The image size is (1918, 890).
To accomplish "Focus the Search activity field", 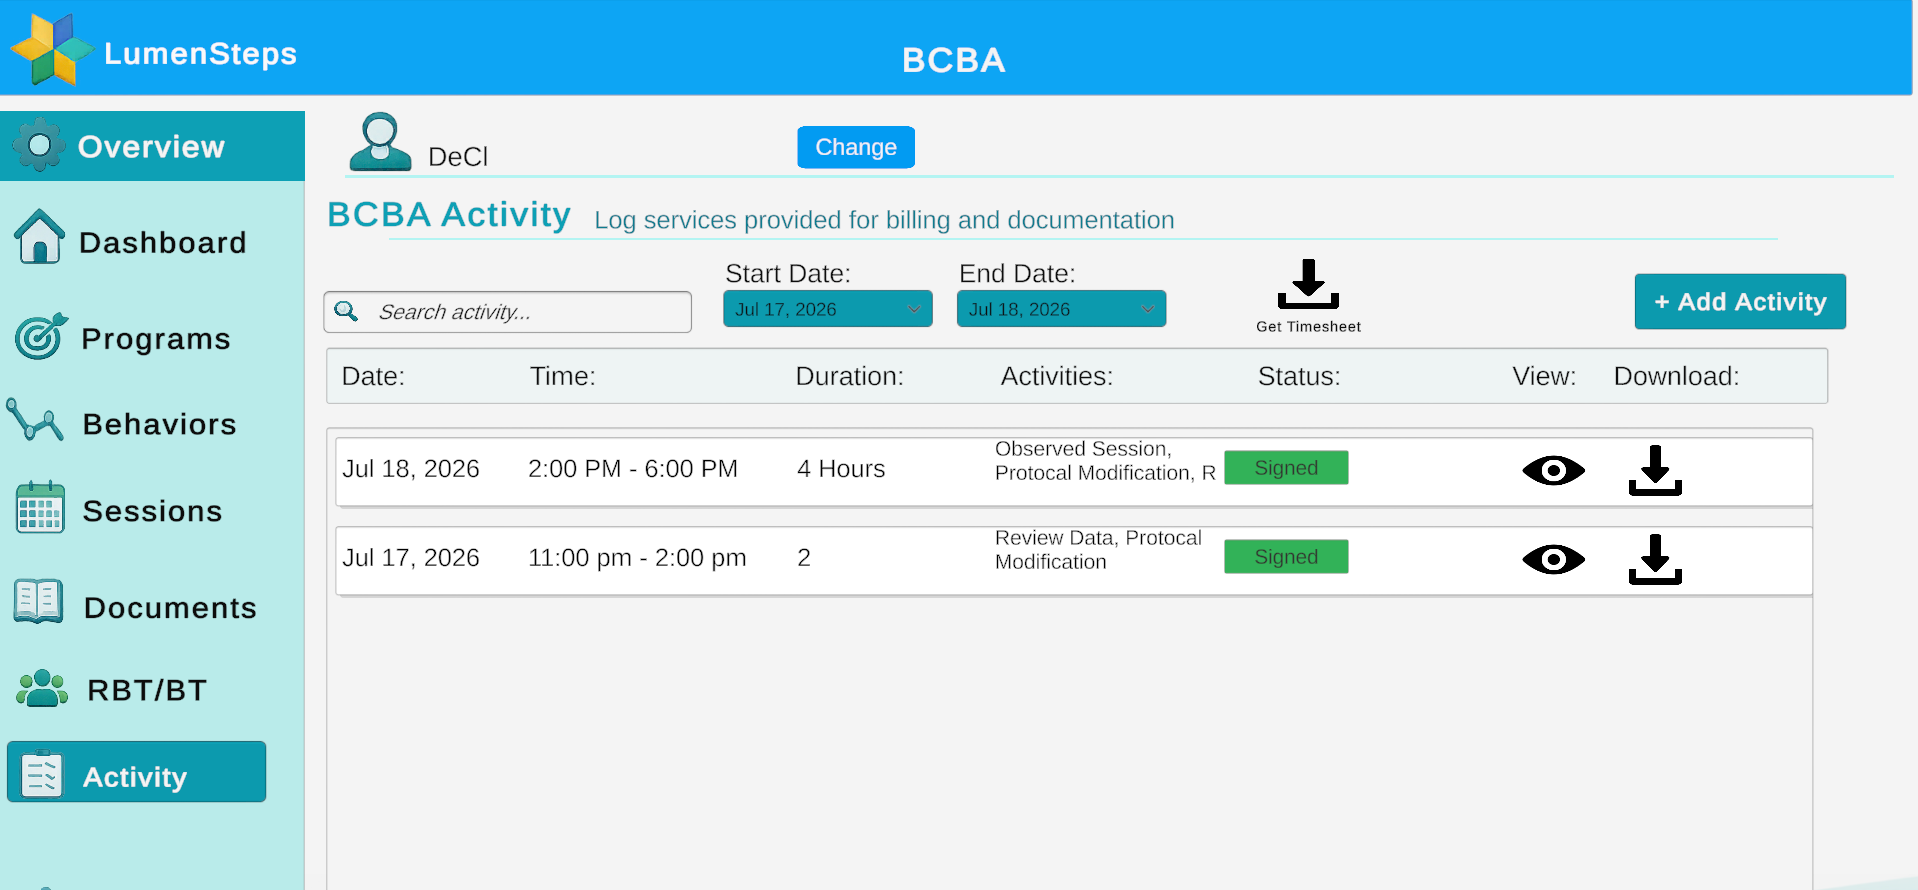I will click(508, 312).
